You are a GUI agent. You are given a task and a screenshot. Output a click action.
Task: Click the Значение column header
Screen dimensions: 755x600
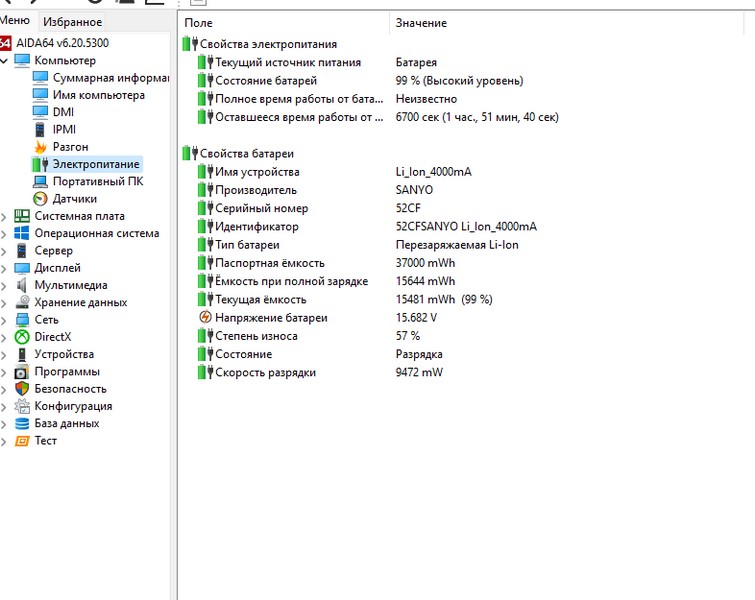pos(421,23)
